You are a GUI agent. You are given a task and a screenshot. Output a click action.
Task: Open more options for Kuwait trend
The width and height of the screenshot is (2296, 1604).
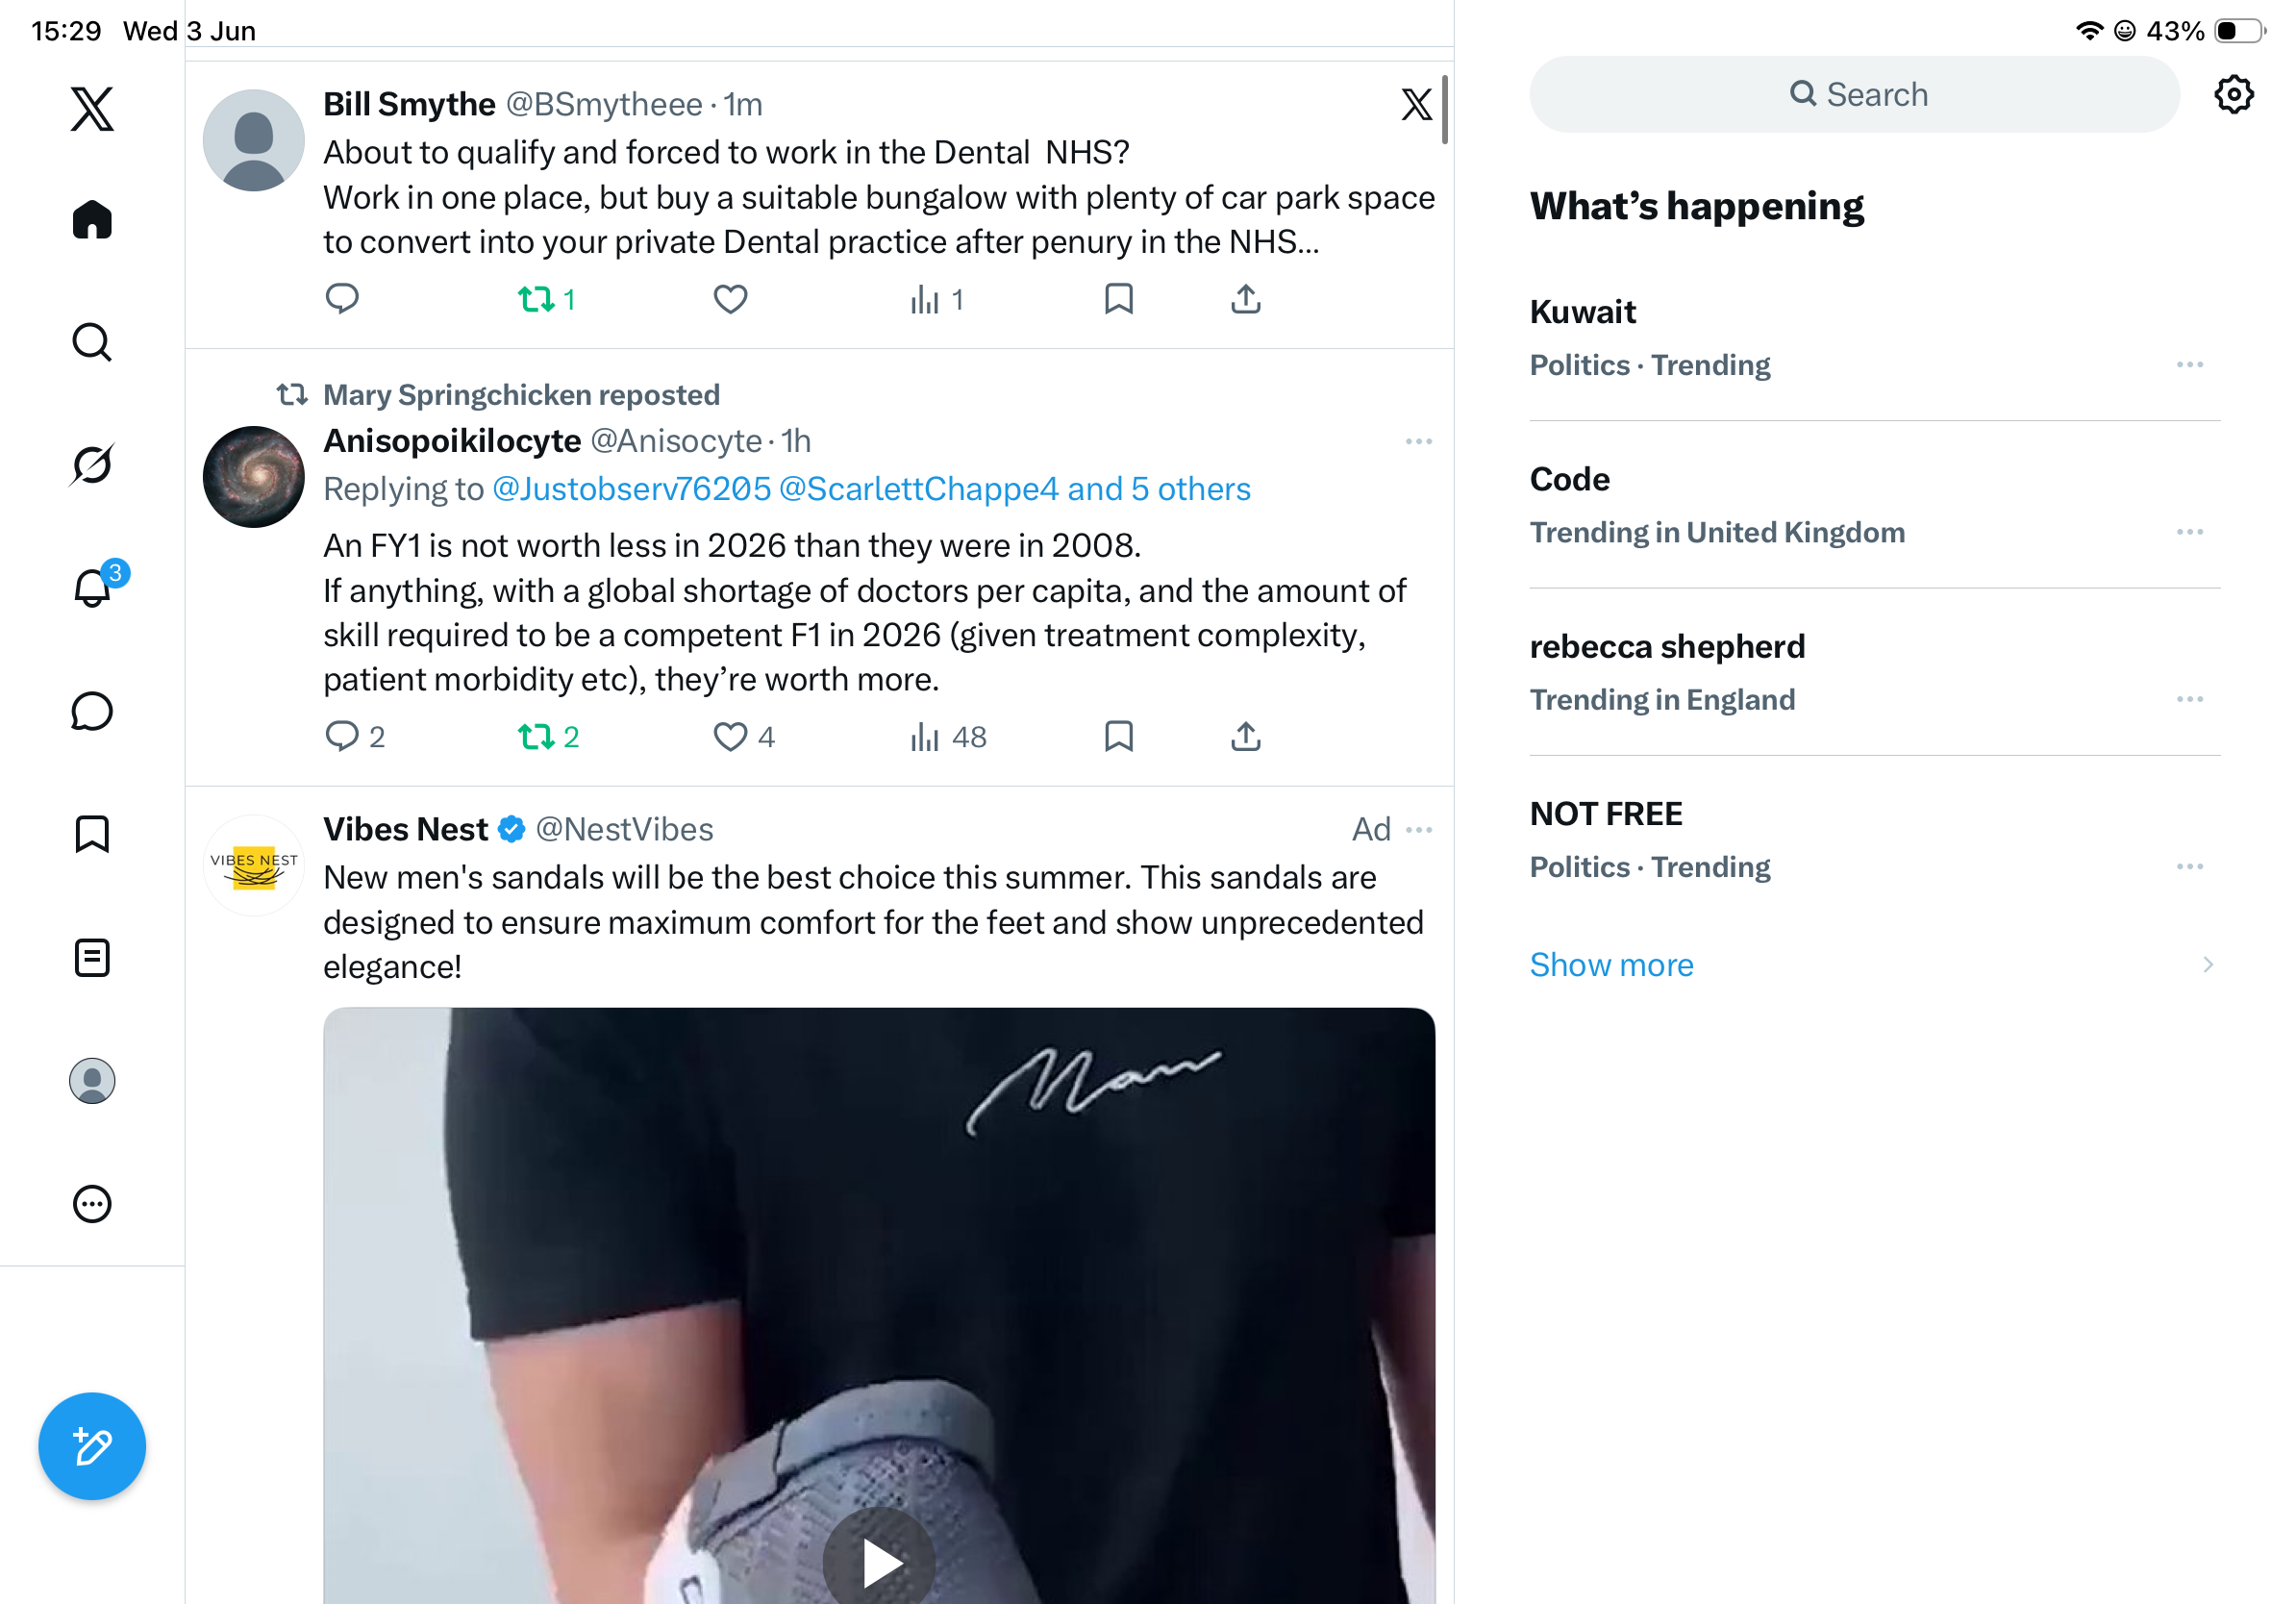2190,365
